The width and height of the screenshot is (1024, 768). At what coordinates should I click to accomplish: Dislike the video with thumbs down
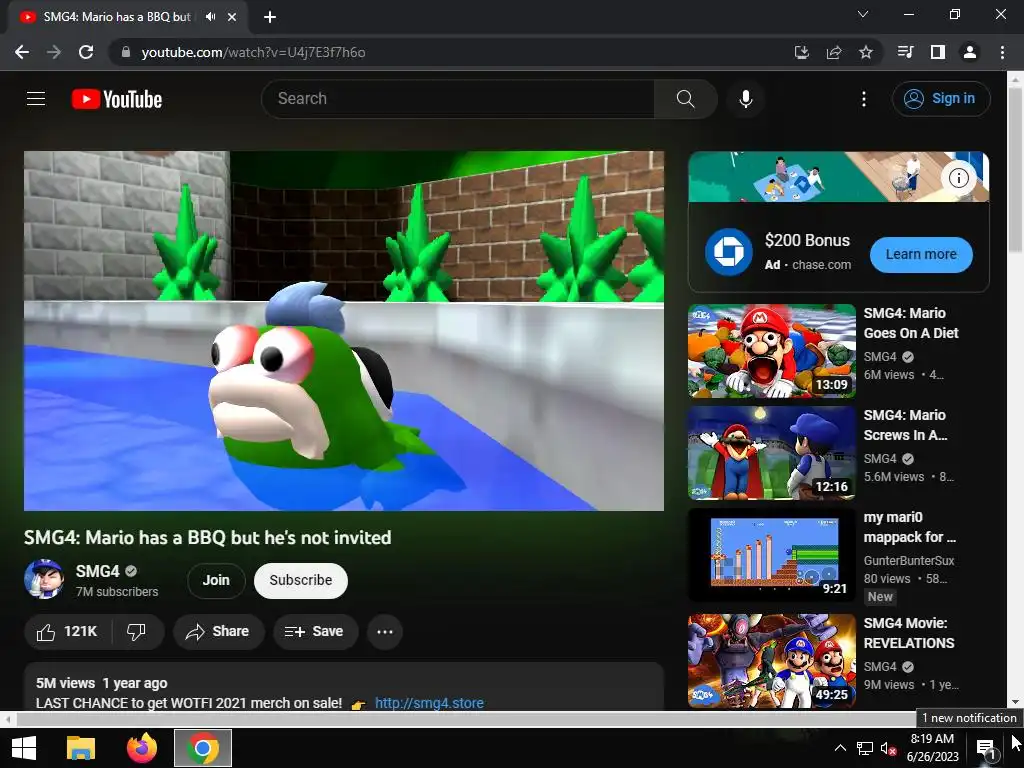pos(136,632)
